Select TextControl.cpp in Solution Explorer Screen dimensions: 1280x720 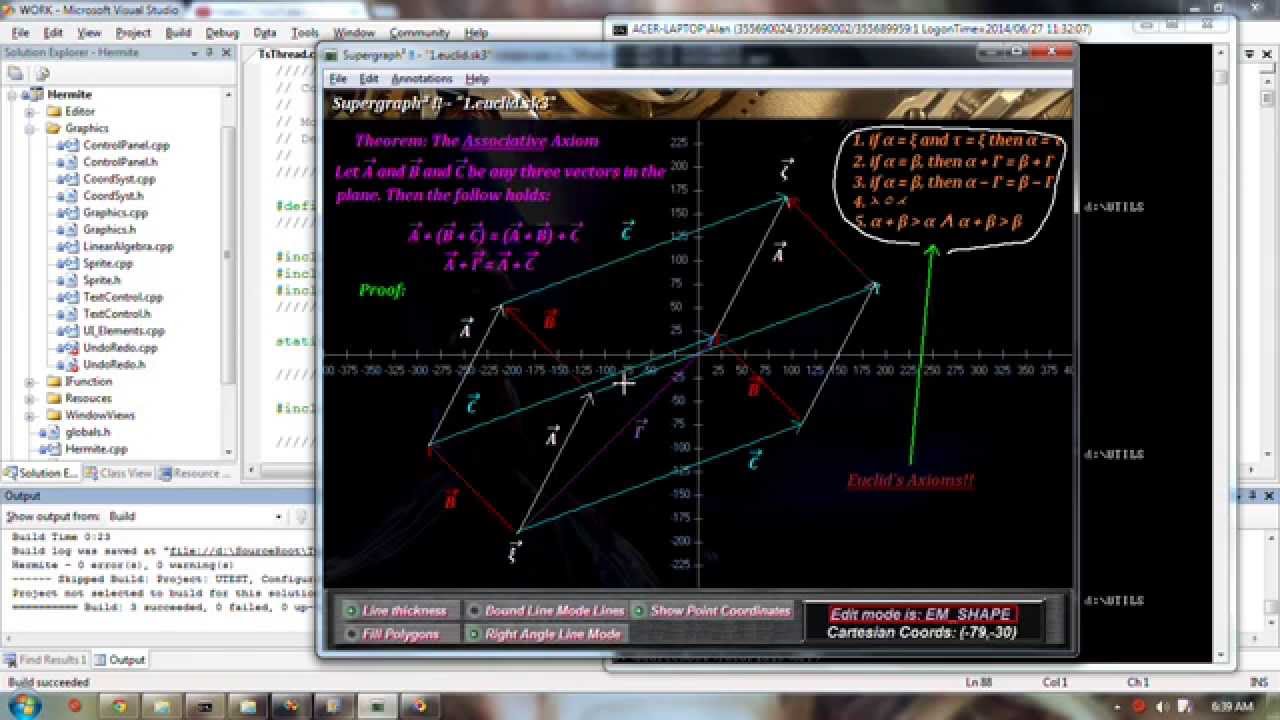(123, 297)
